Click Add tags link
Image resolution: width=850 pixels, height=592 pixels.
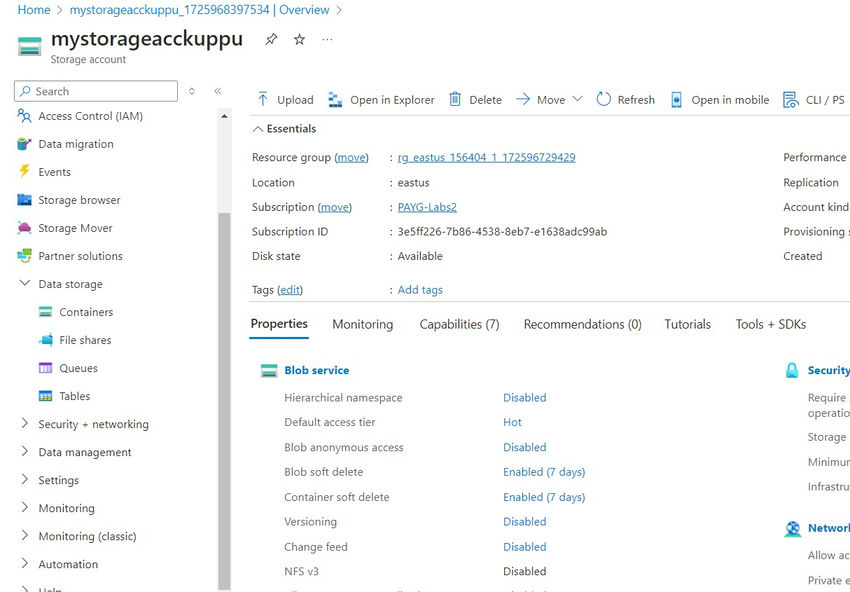420,289
